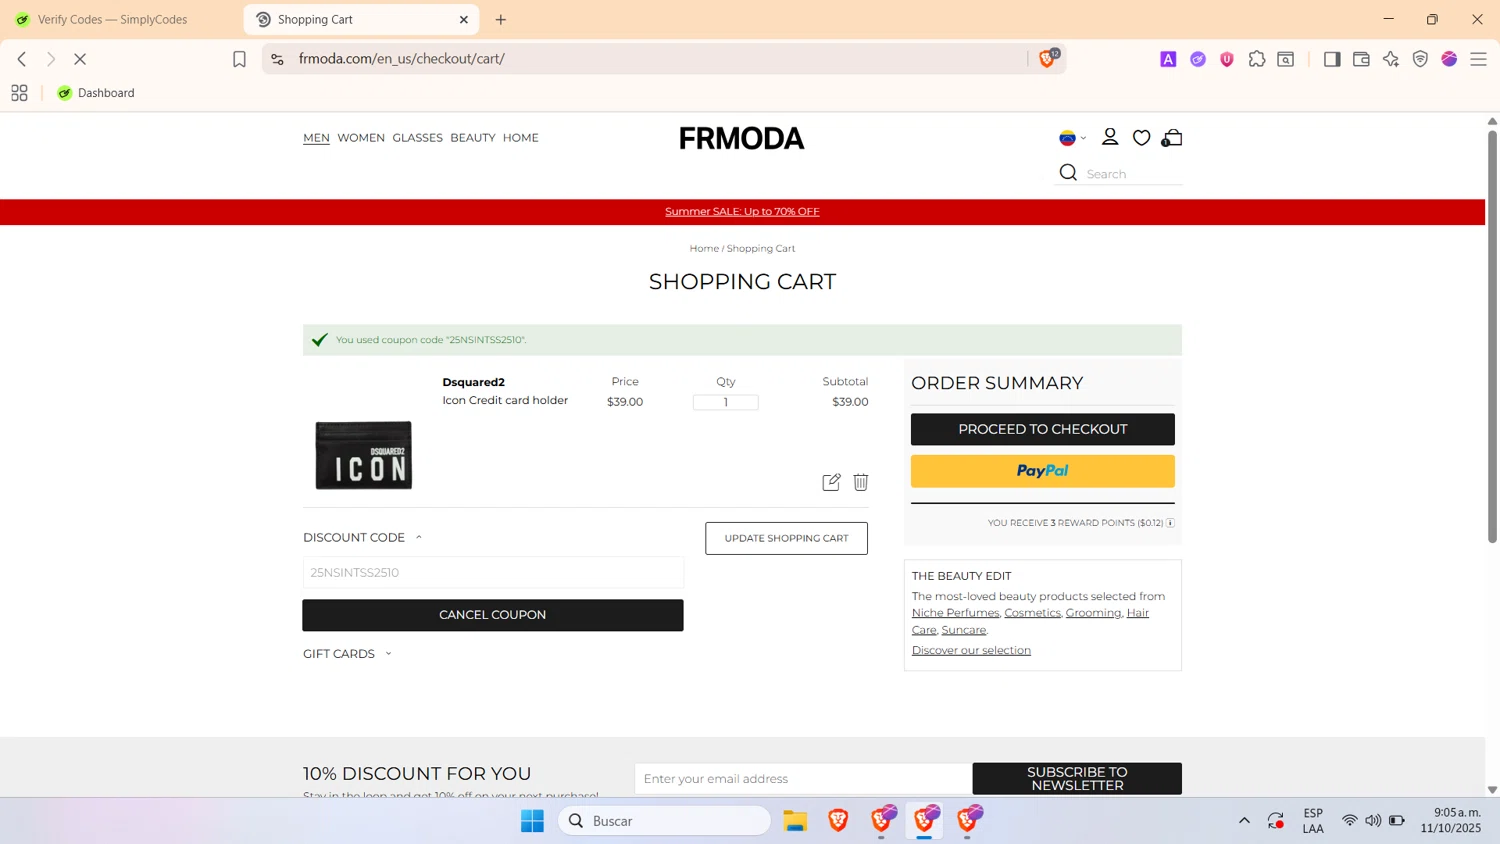Image resolution: width=1500 pixels, height=844 pixels.
Task: Open the Niche Perfumes link
Action: pos(955,613)
